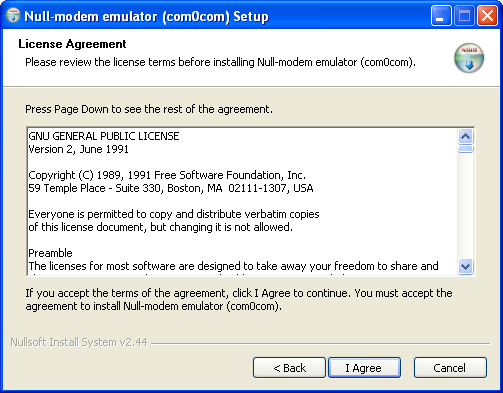503x393 pixels.
Task: Click the Nullsoft Install System v2.44 label
Action: 79,342
